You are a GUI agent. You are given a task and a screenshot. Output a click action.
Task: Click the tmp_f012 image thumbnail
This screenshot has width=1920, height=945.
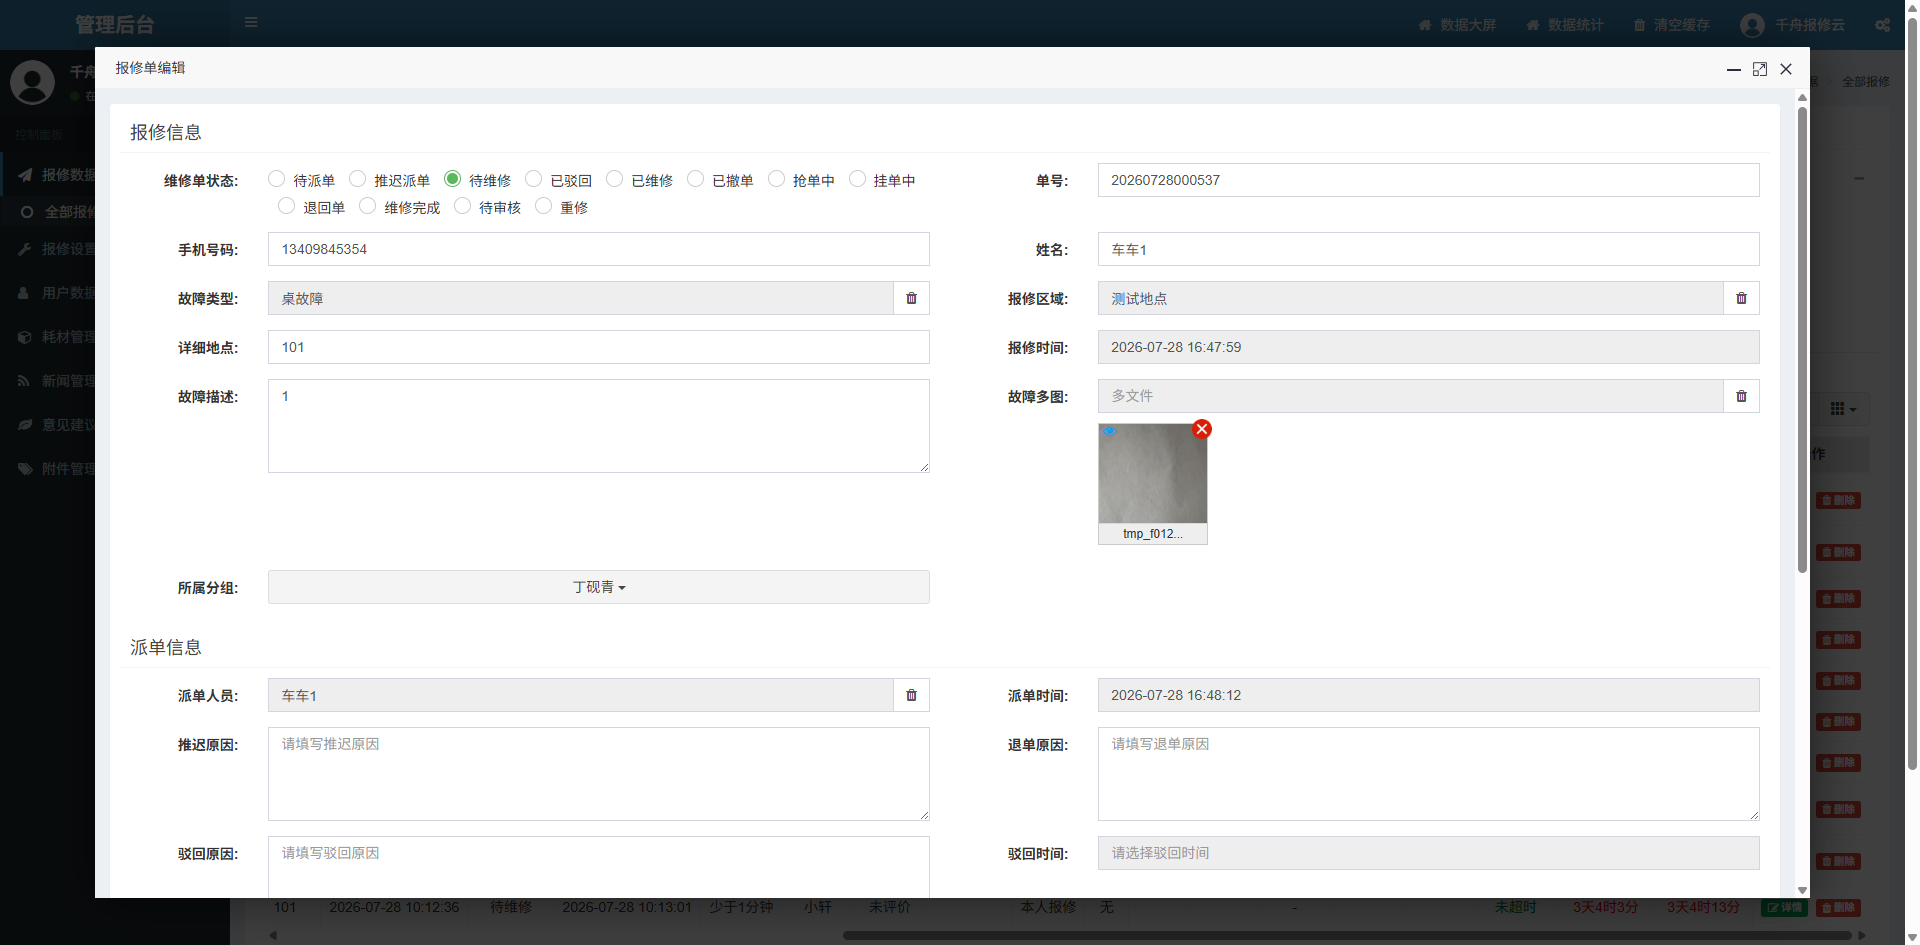1153,473
